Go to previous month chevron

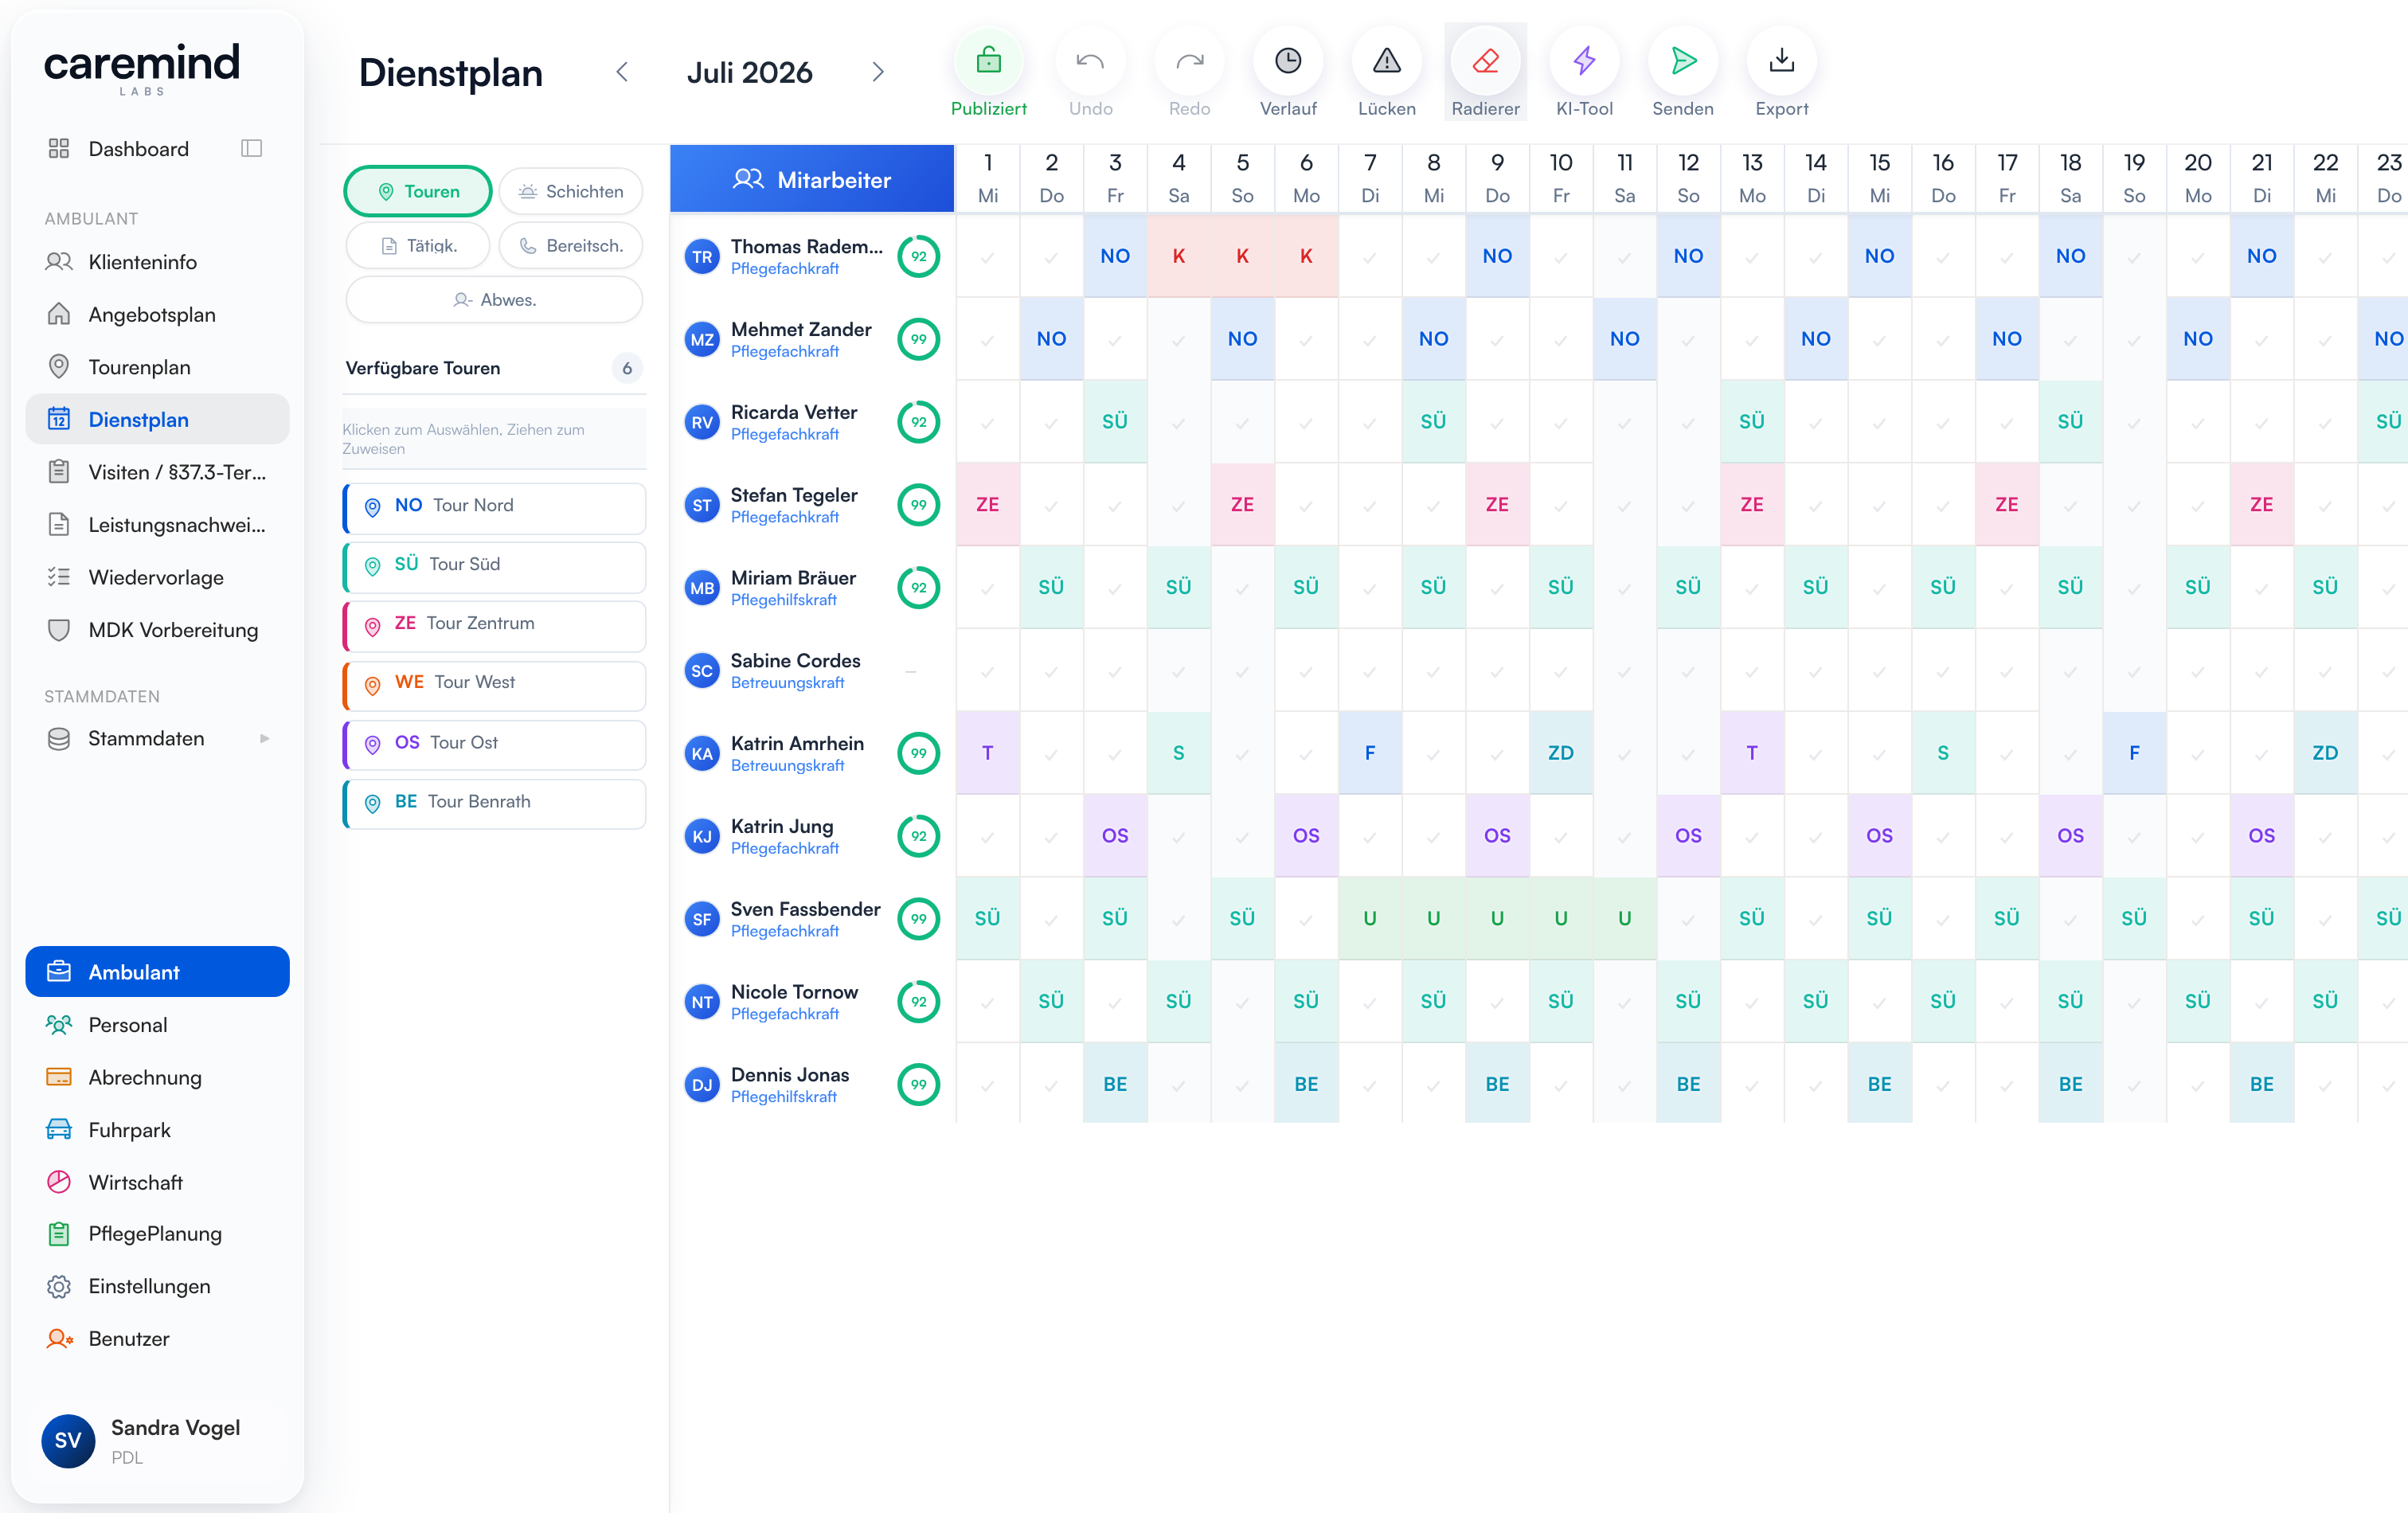[x=622, y=72]
